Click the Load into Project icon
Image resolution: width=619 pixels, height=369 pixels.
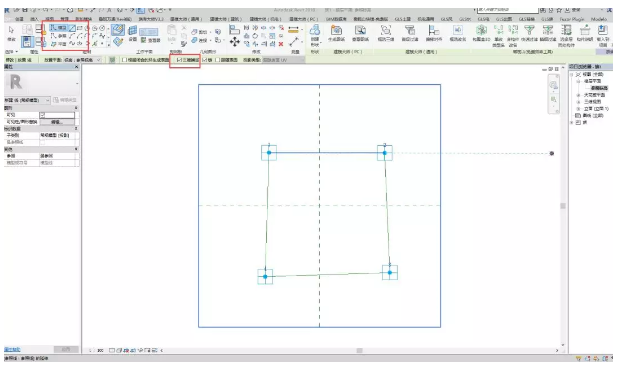[x=602, y=35]
